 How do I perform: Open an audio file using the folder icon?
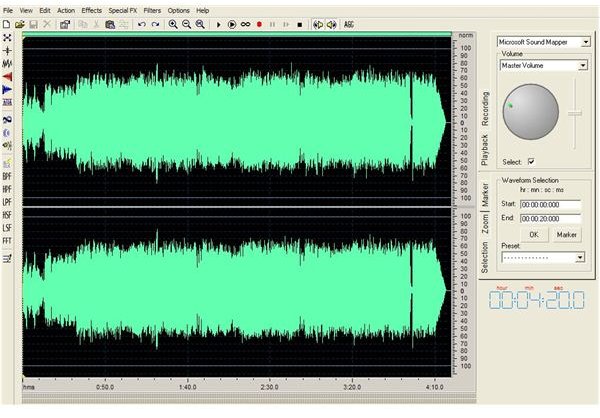point(20,24)
